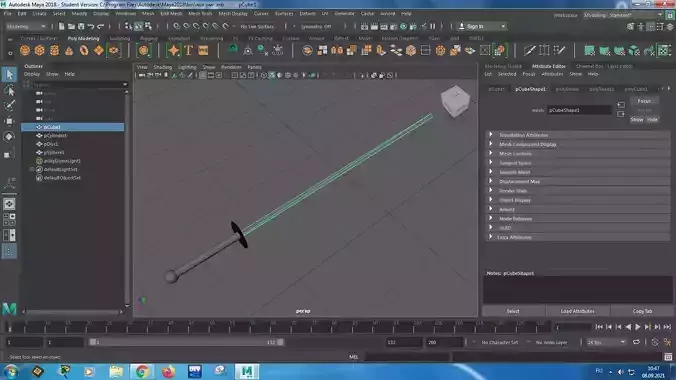Screen dimensions: 676x380
Task: Activate the Paint selection tool
Action: click(9, 105)
